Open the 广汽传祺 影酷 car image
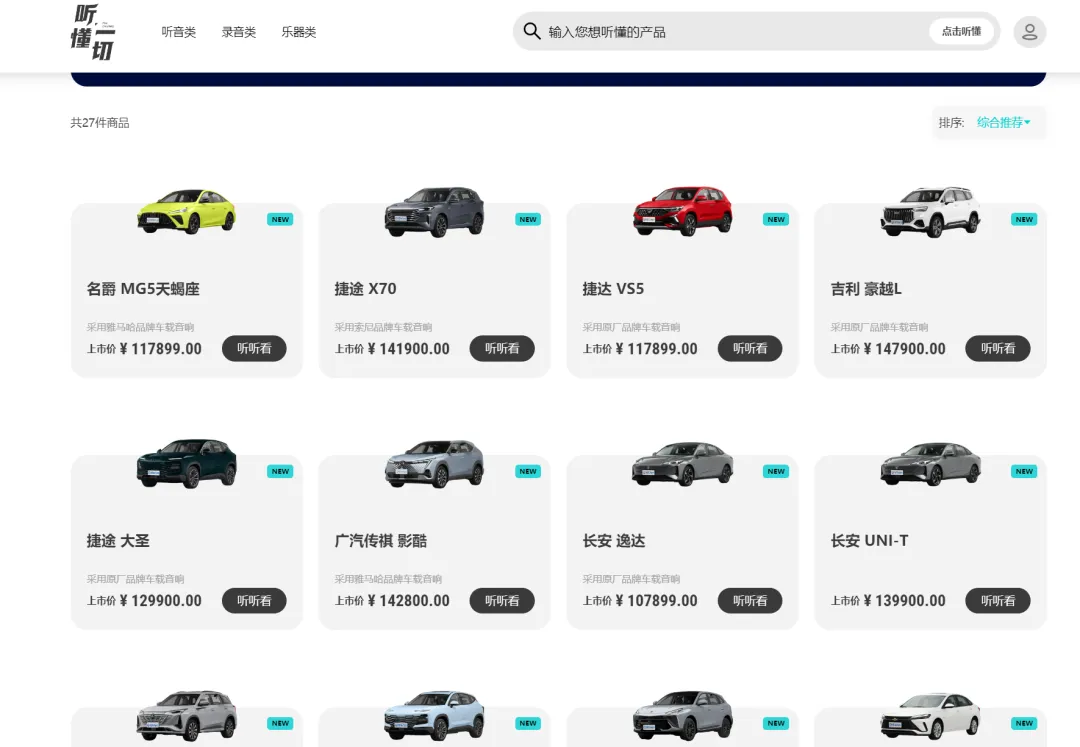This screenshot has height=747, width=1080. (435, 464)
